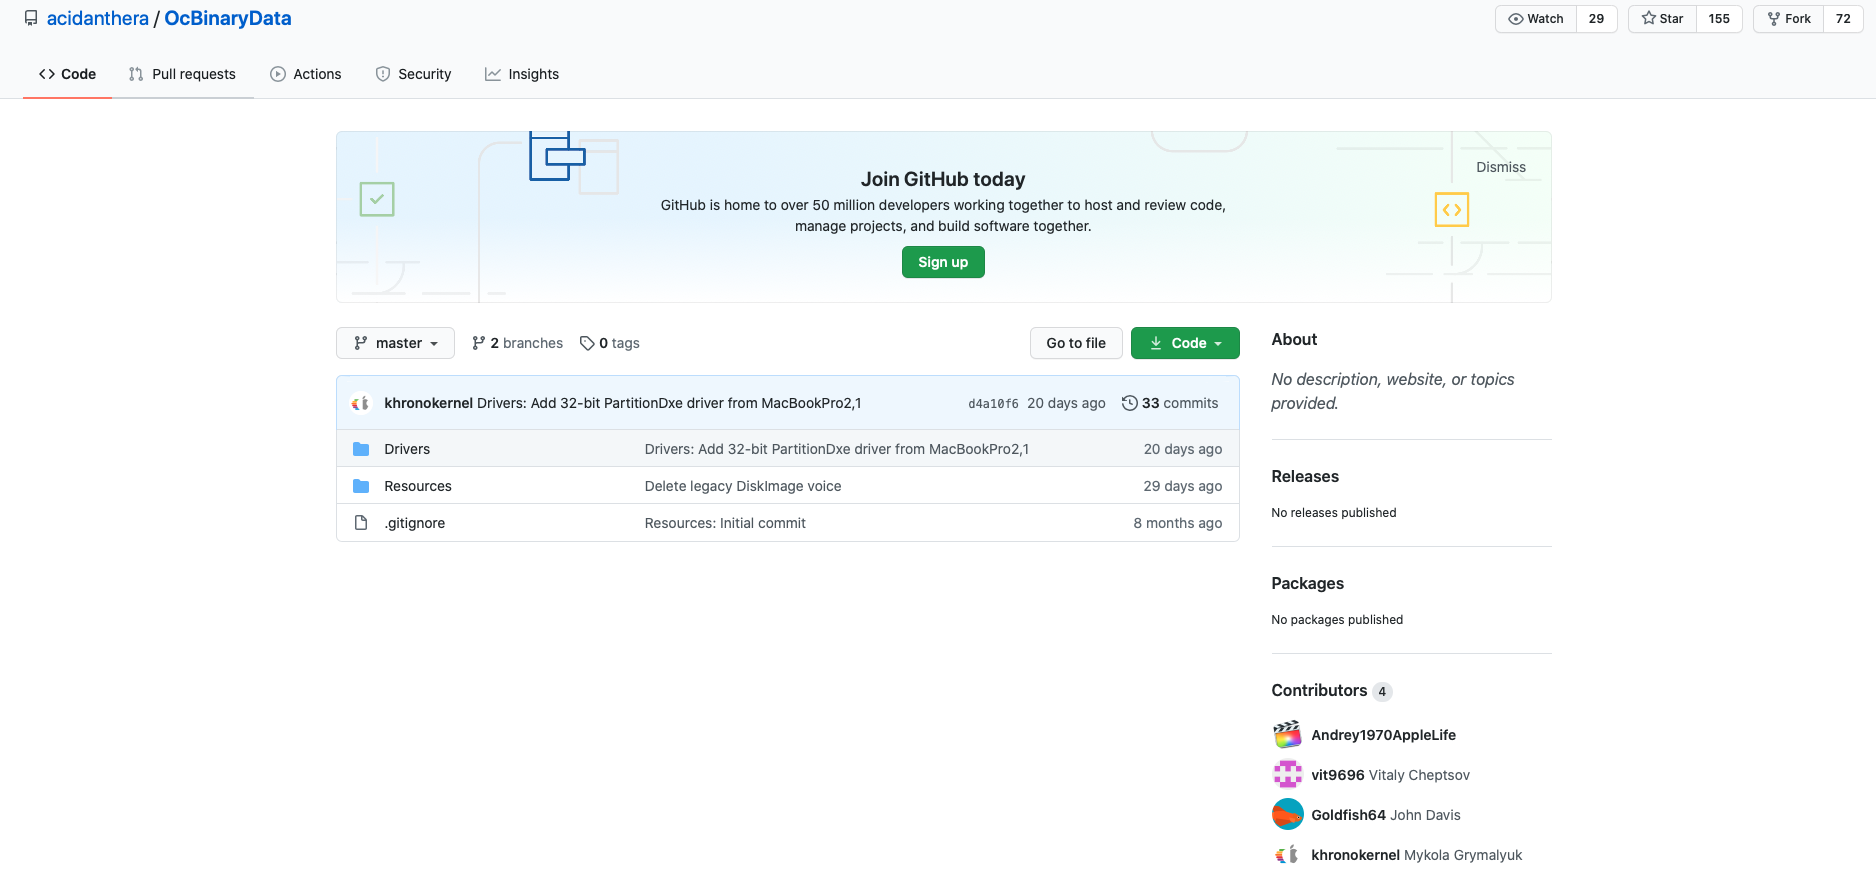Click the clock history icon beside 33 commits
This screenshot has width=1876, height=884.
[x=1130, y=403]
